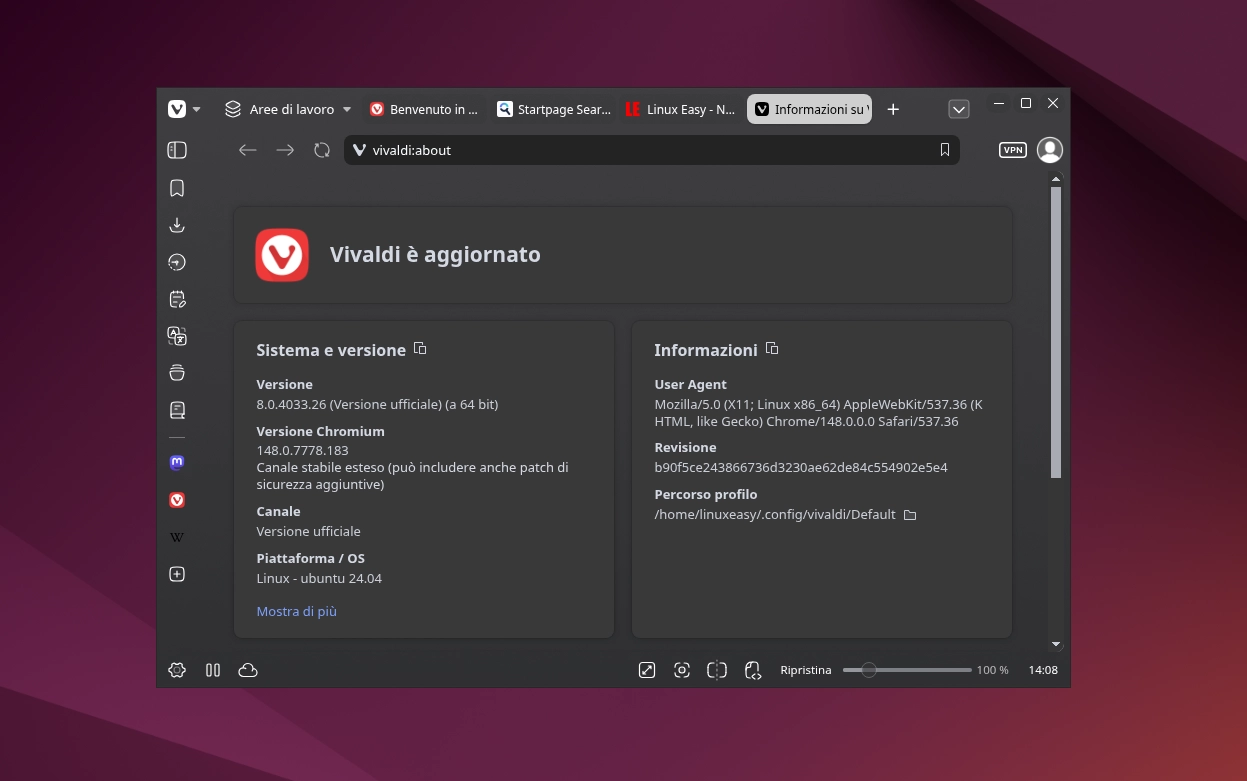
Task: Click the scrollbar down arrow
Action: (x=1056, y=645)
